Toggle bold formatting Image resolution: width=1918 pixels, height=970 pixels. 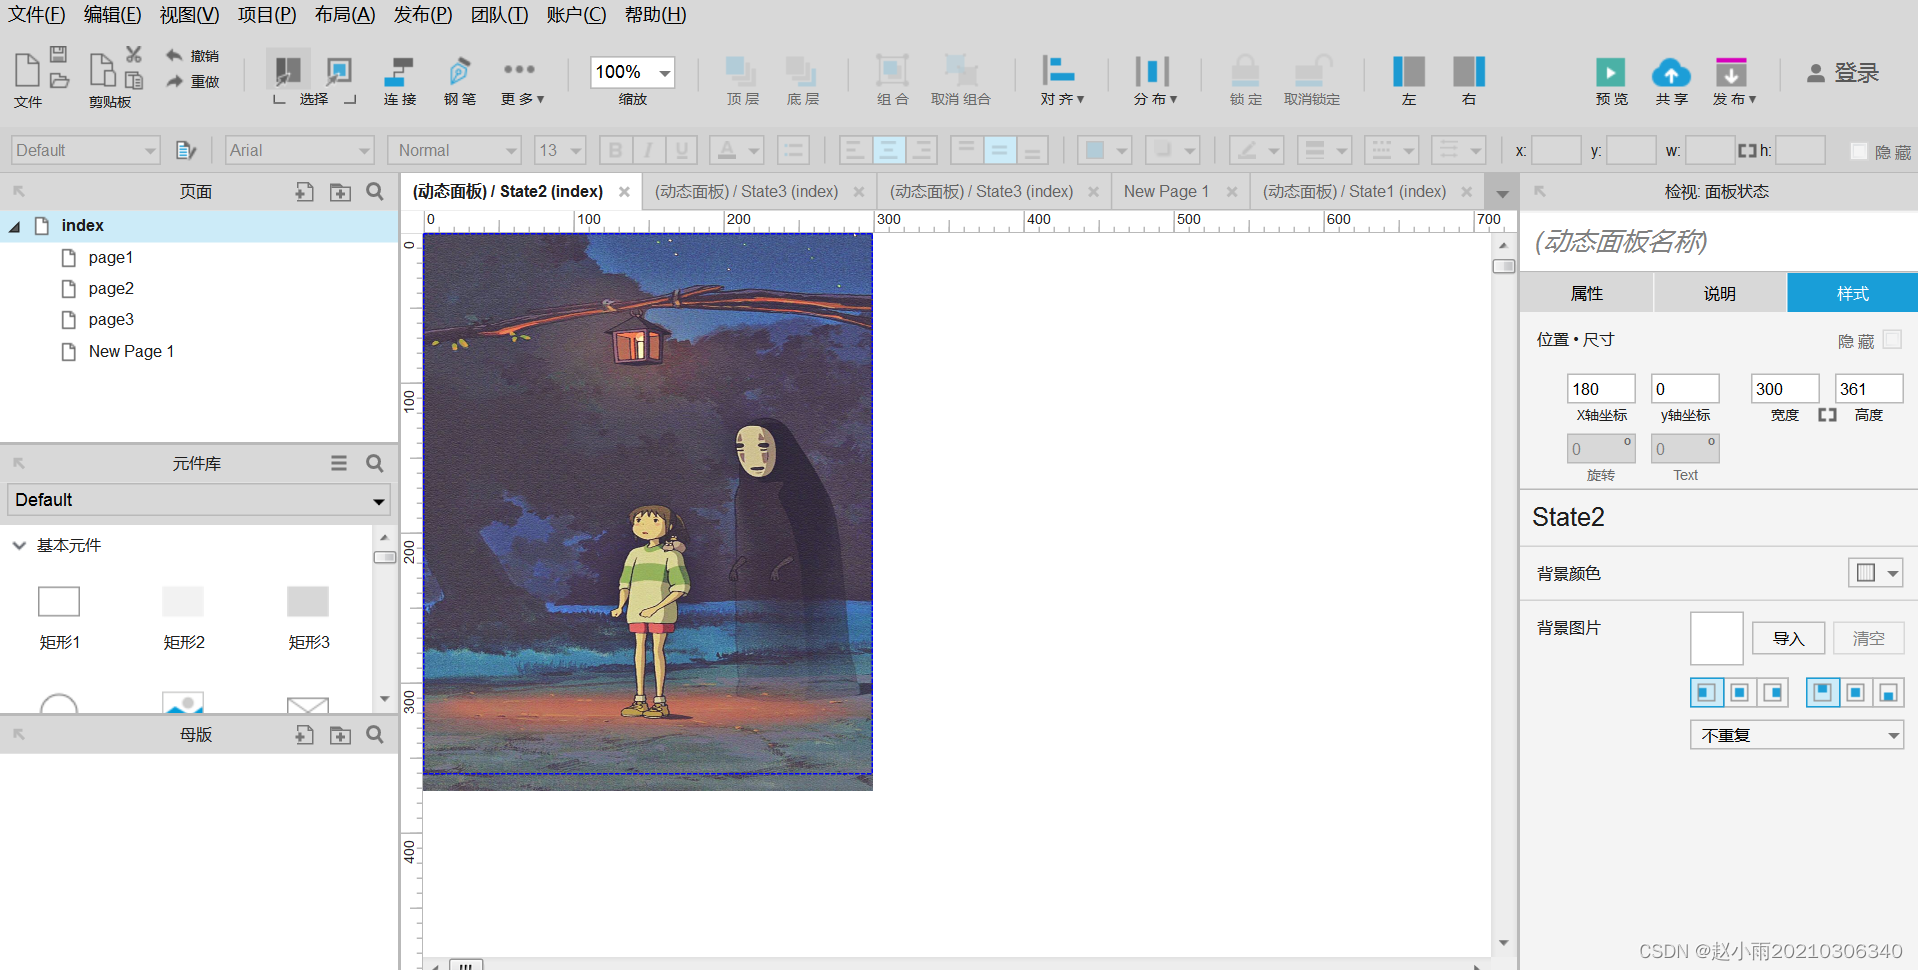615,150
